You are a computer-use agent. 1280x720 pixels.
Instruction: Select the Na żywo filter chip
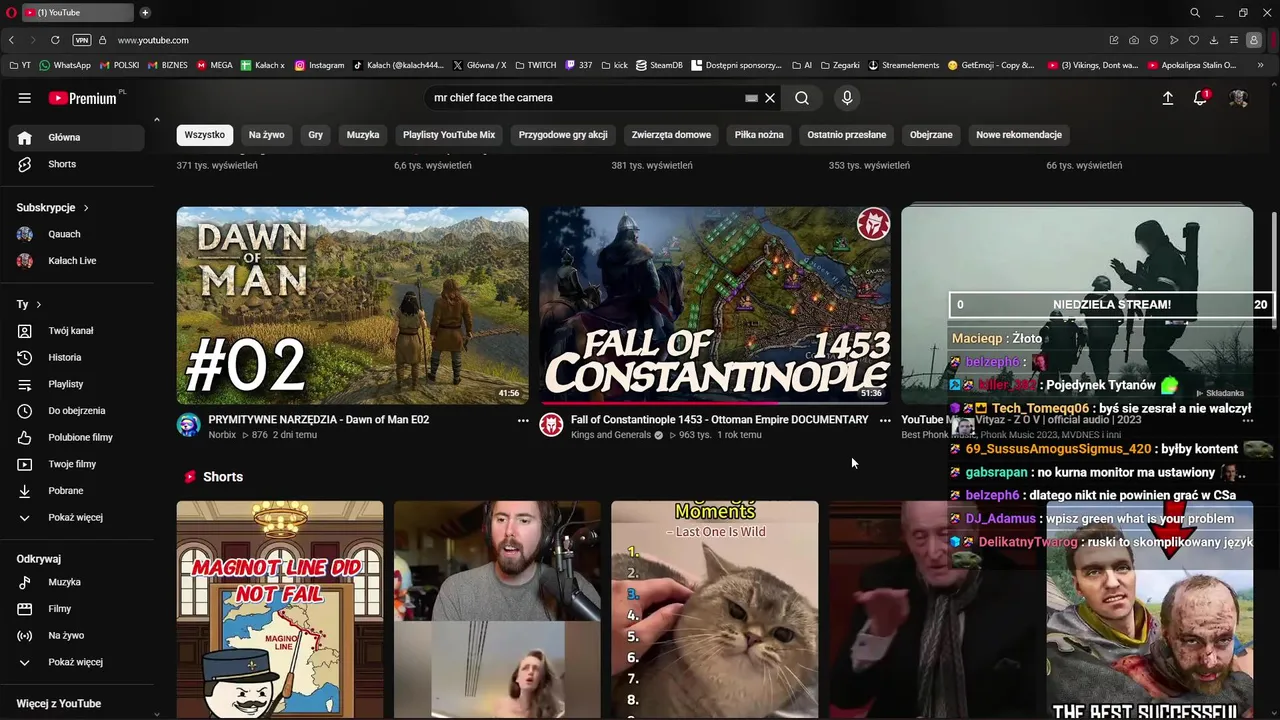click(x=267, y=135)
